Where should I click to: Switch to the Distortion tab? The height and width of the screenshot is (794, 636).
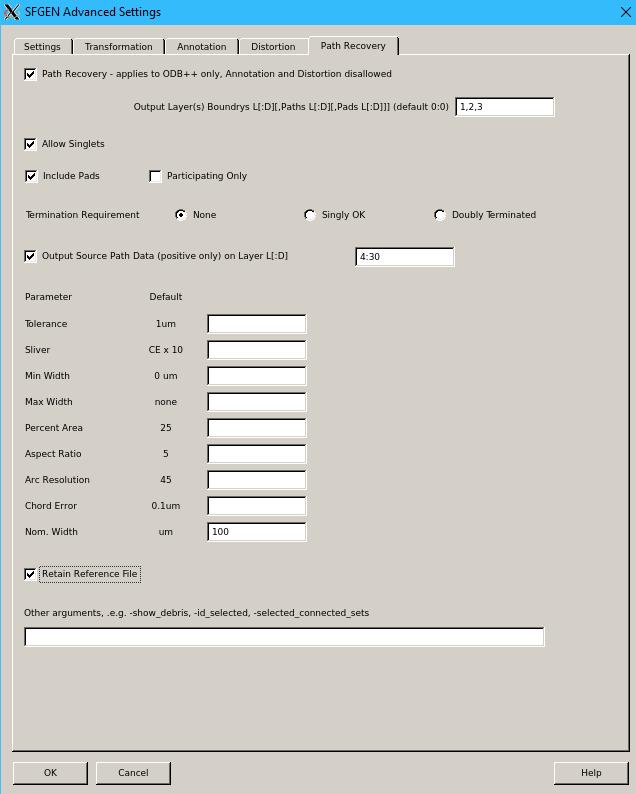[273, 47]
